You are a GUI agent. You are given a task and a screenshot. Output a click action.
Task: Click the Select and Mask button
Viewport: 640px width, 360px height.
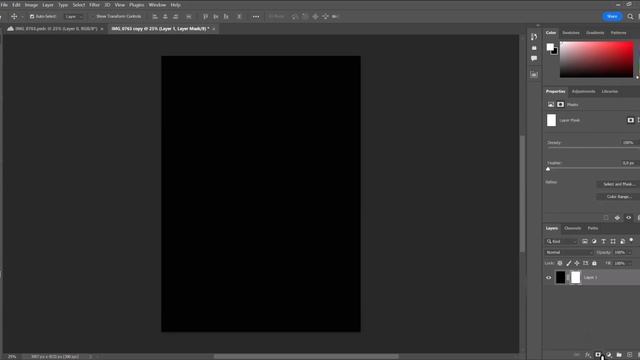point(619,184)
